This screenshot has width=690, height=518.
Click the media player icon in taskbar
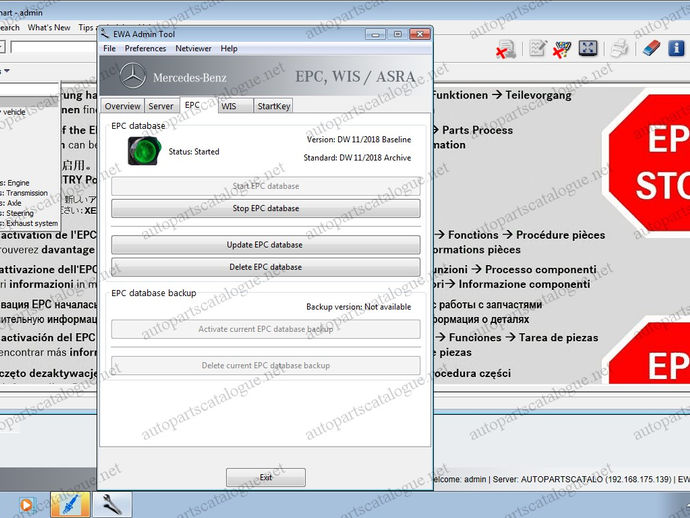pos(27,504)
